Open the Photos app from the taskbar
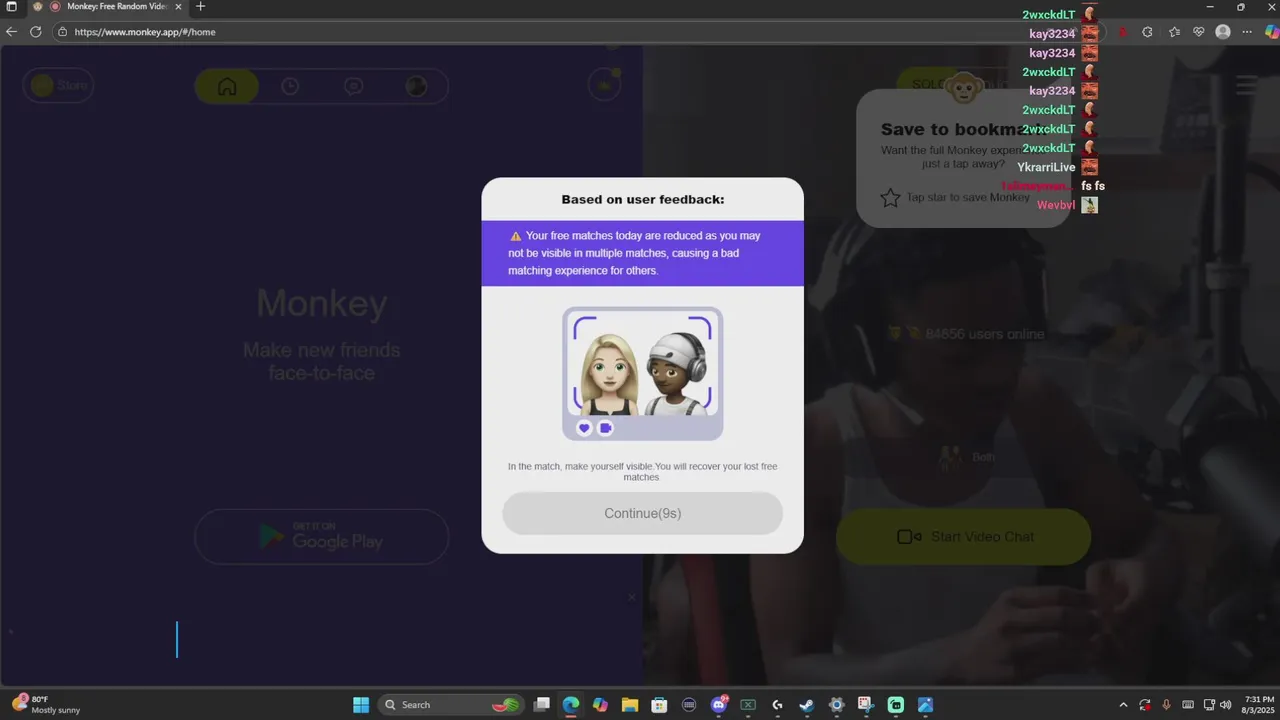The height and width of the screenshot is (720, 1280). (x=925, y=705)
